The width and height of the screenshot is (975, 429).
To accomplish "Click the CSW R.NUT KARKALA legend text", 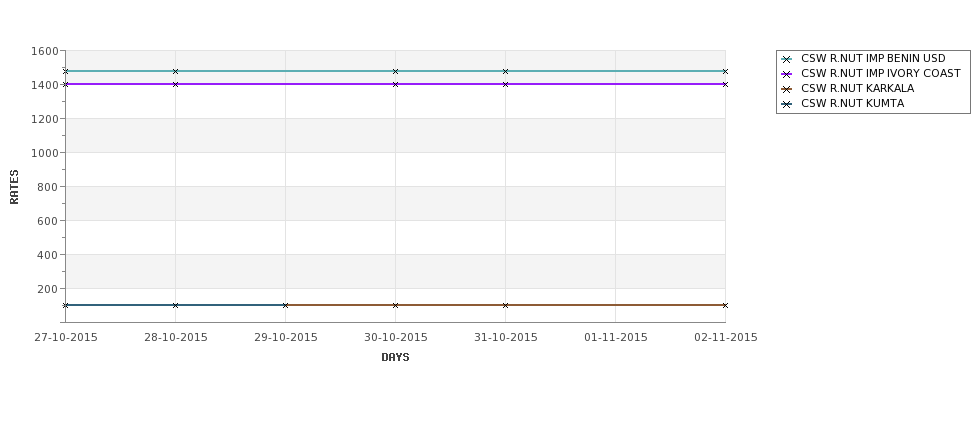I will click(x=857, y=89).
